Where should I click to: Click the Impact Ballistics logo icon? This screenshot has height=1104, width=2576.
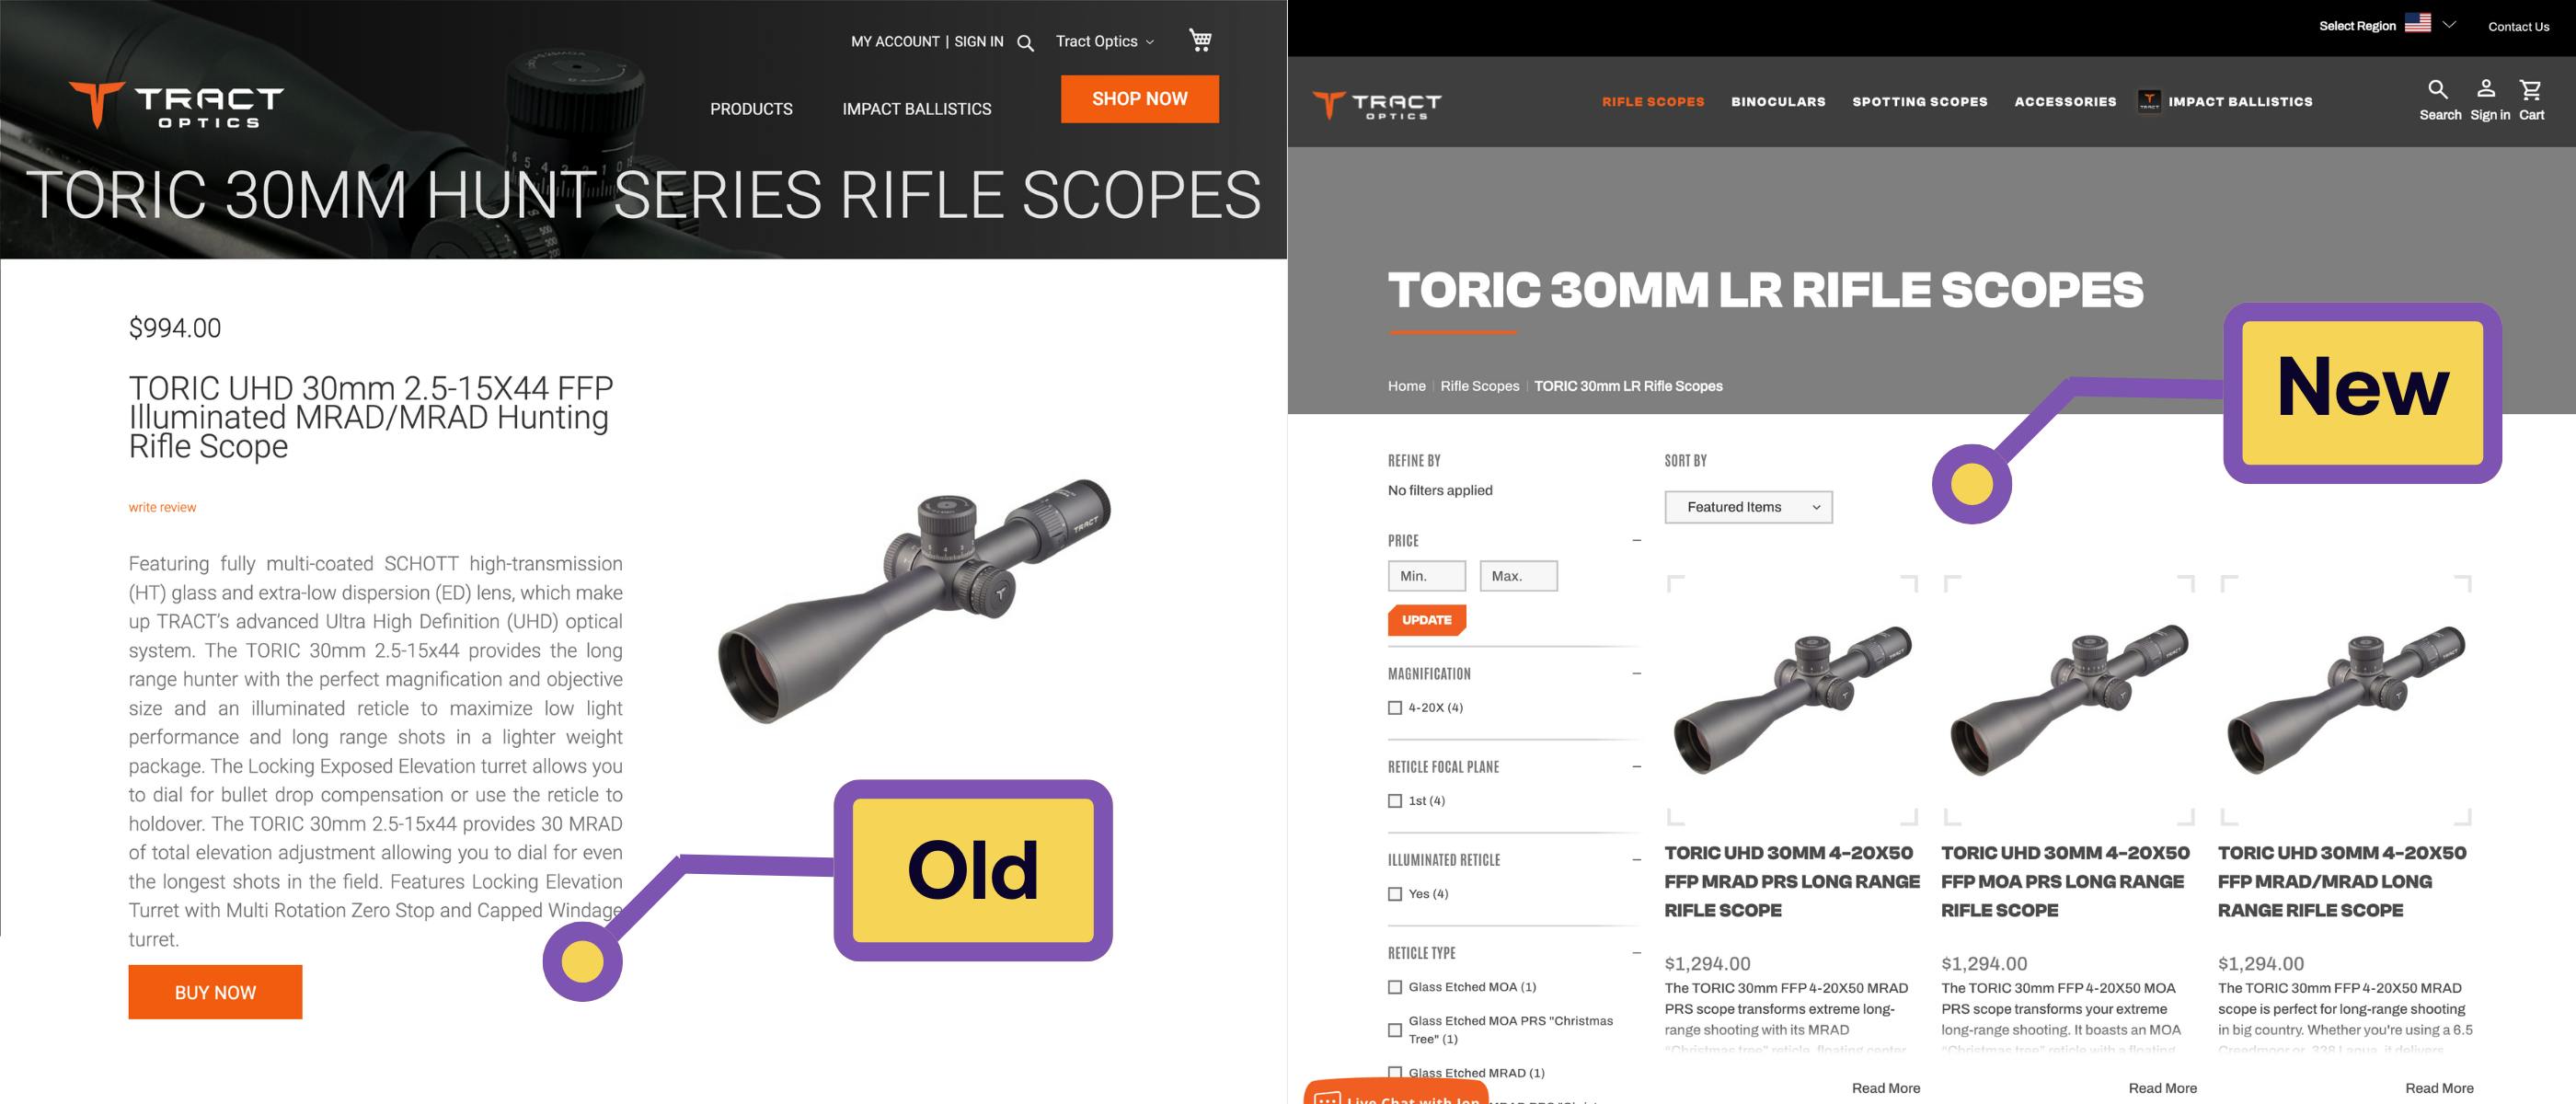coord(2149,101)
